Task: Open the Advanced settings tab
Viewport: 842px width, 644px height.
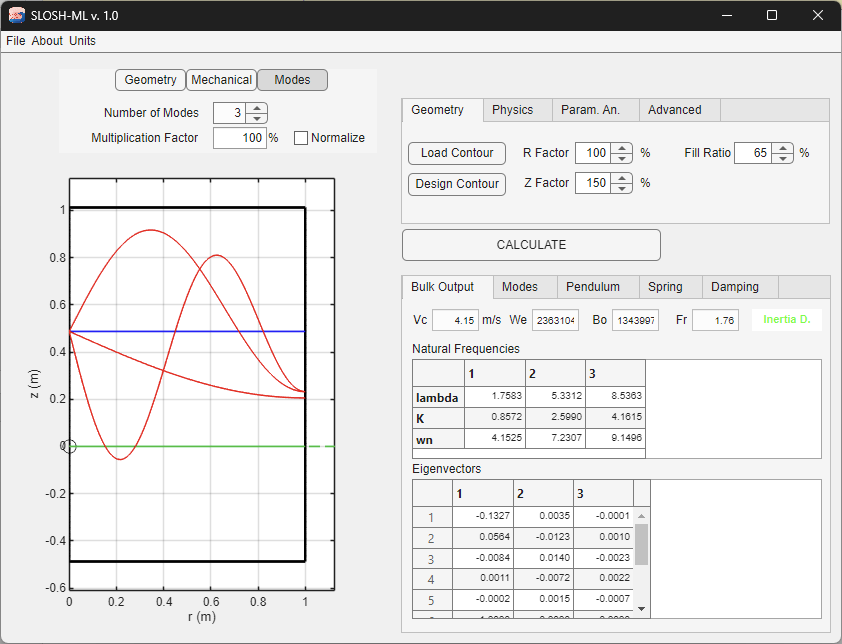Action: (x=679, y=110)
